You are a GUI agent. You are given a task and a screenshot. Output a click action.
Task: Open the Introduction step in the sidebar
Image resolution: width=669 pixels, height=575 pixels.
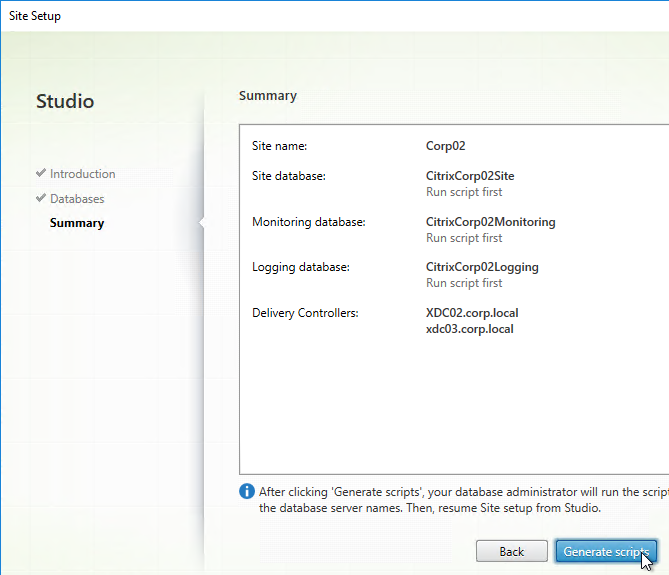pos(82,174)
